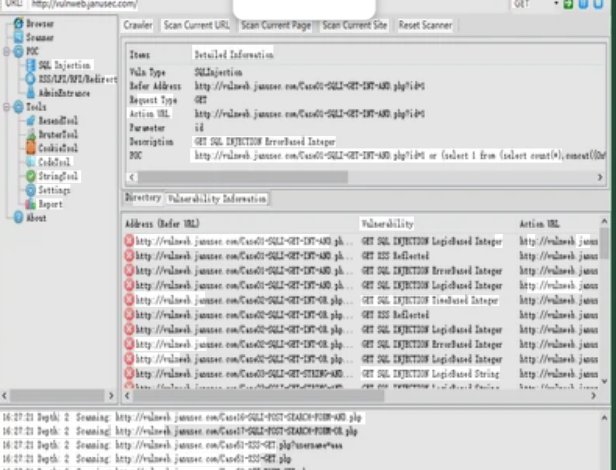
Task: Click Scan Current Site button
Action: pyautogui.click(x=355, y=25)
